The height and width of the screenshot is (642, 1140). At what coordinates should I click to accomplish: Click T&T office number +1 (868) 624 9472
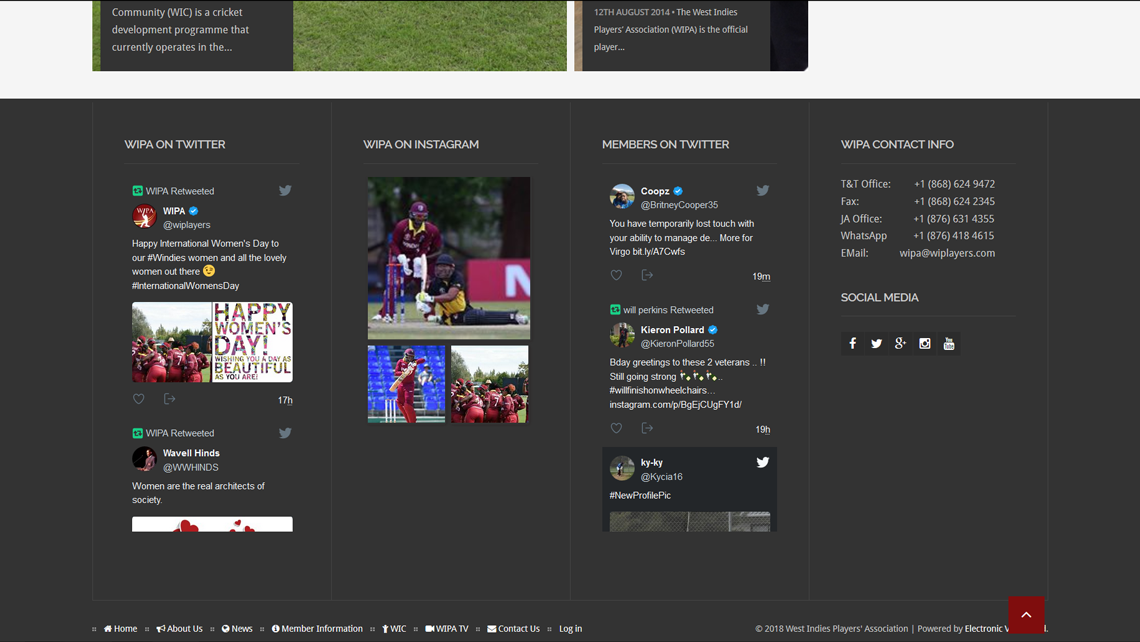pos(955,184)
